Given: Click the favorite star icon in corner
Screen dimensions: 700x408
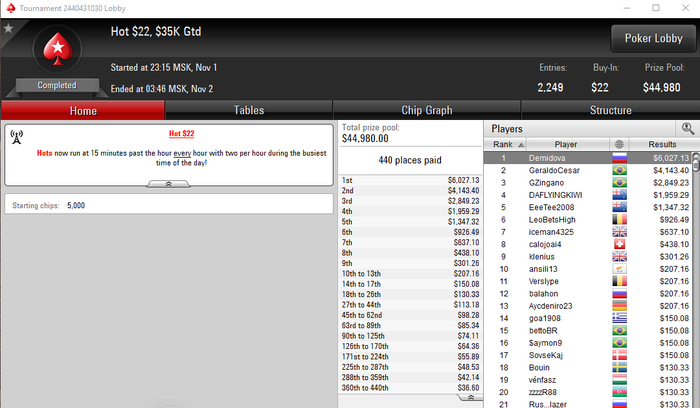Looking at the screenshot, I should [x=8, y=29].
